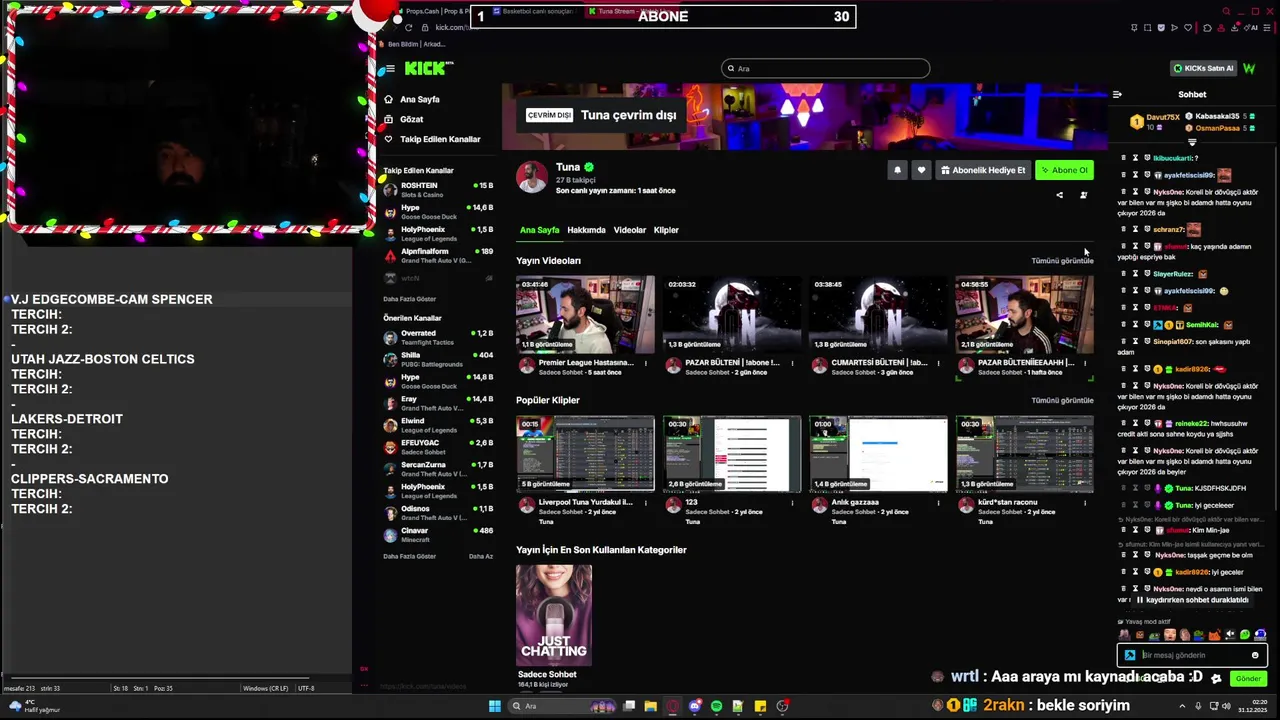Open Ana Sayfa in Kick sidebar
This screenshot has width=1280, height=720.
tap(419, 99)
